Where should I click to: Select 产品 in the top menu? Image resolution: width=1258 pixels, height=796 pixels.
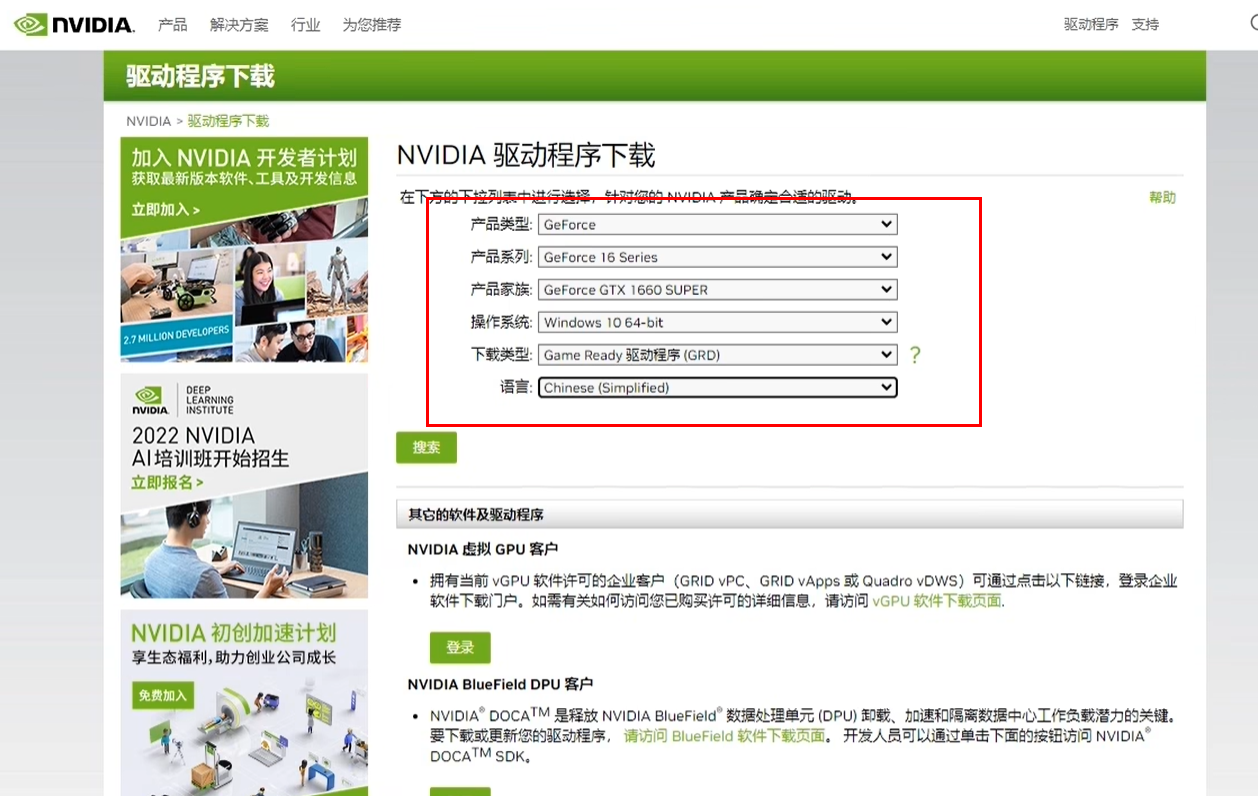pos(172,24)
